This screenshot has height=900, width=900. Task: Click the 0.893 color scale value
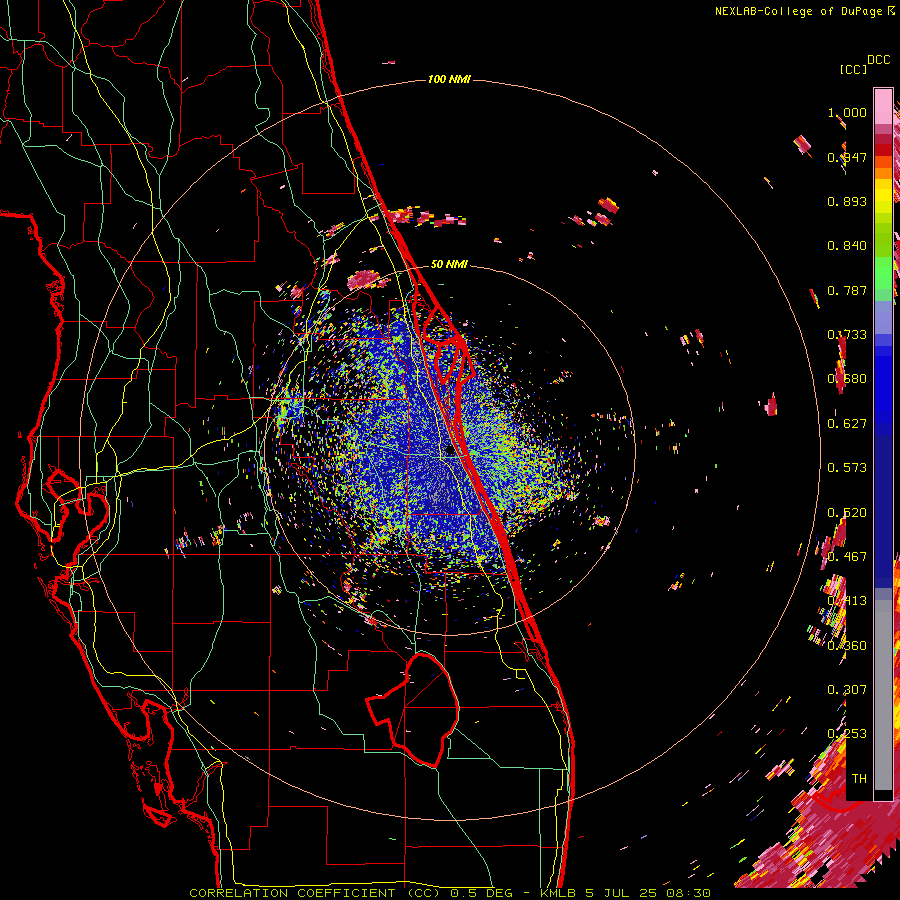[x=847, y=201]
